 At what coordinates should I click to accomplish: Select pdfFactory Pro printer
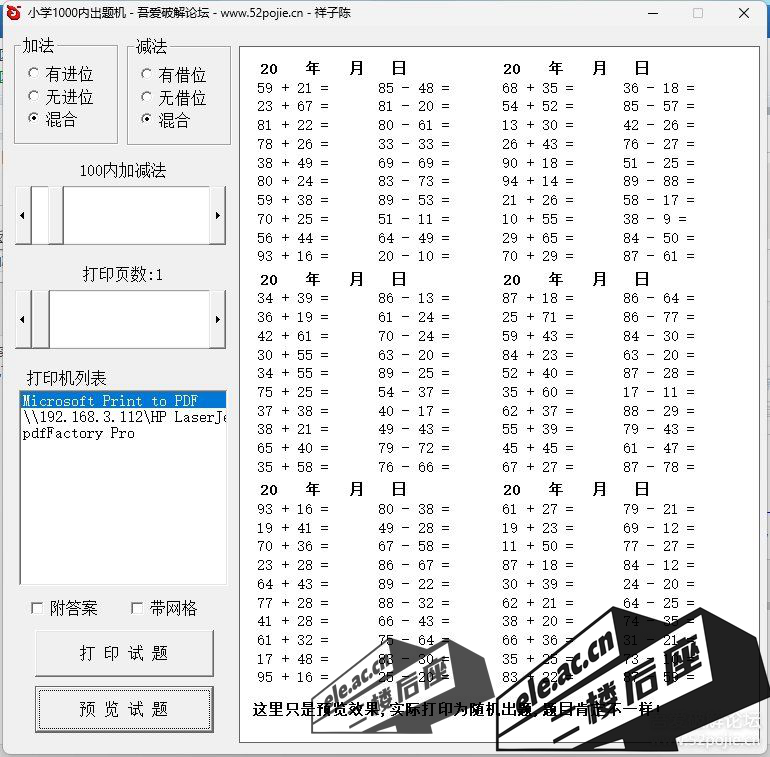pyautogui.click(x=123, y=433)
